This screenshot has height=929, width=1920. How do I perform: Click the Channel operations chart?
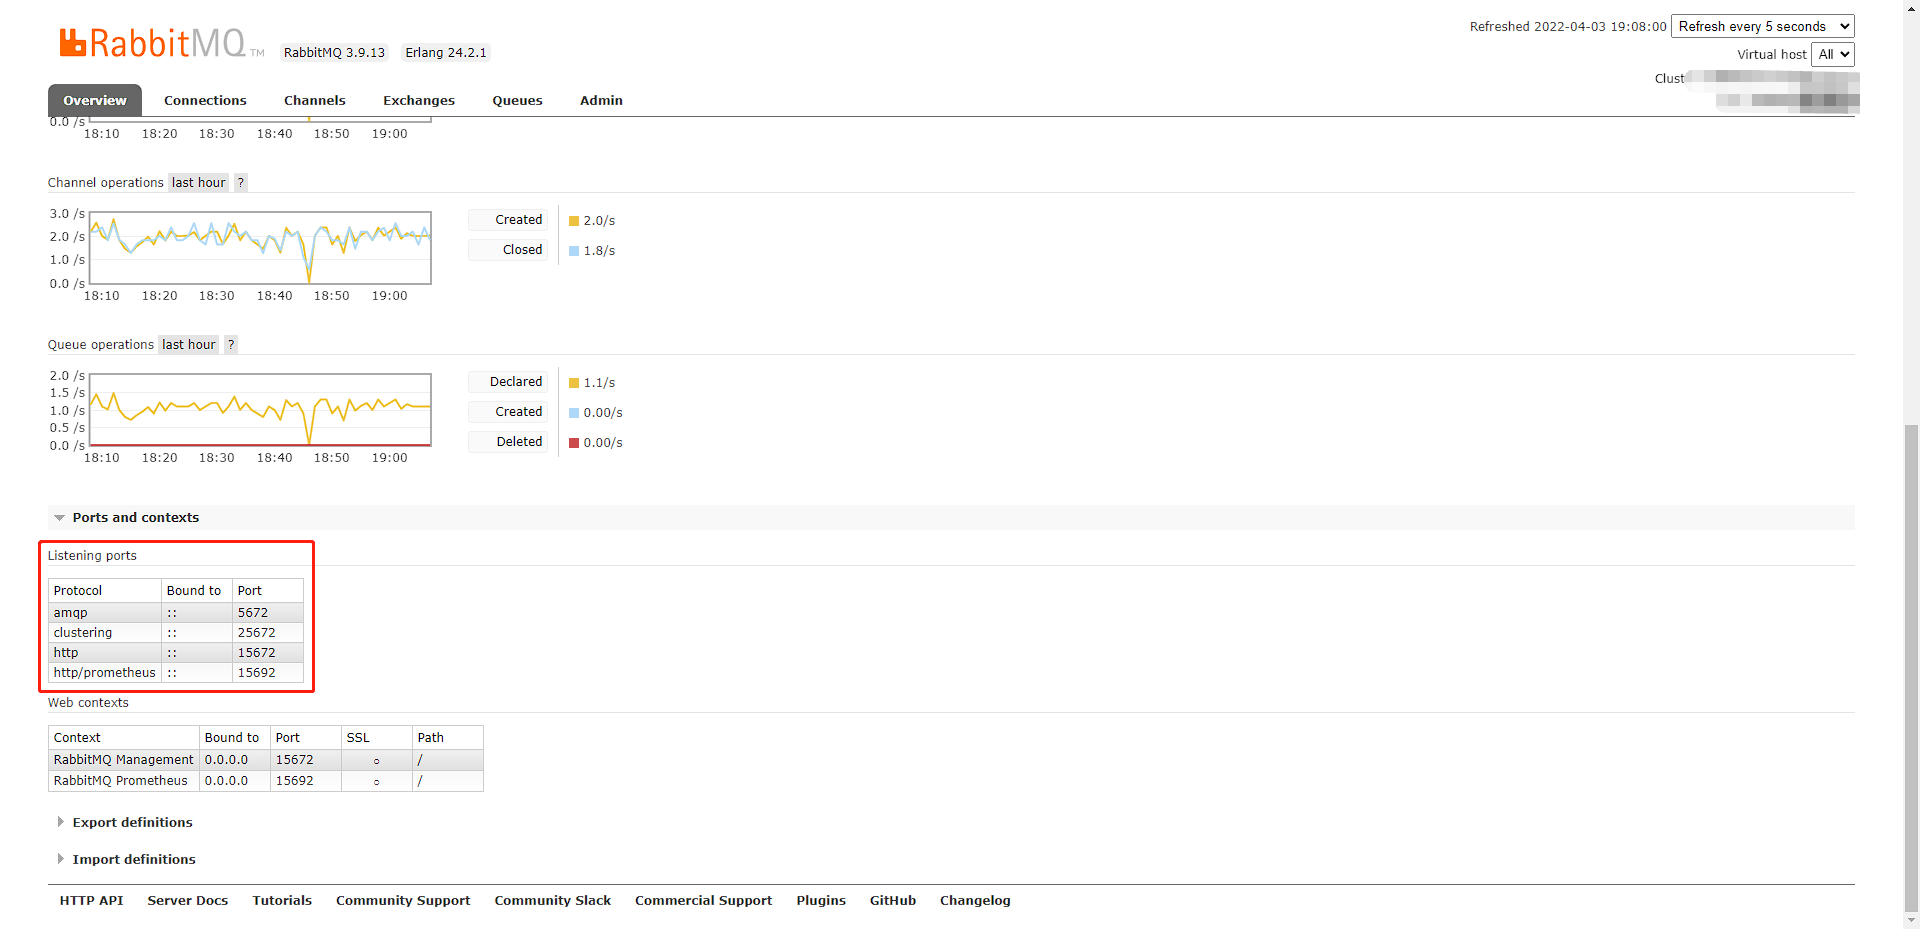coord(260,248)
